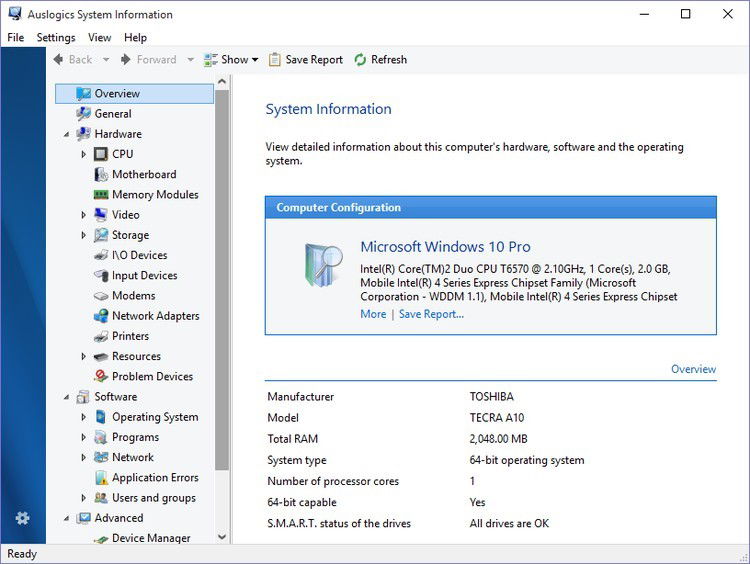Click the Refresh green arrows icon

(x=360, y=60)
